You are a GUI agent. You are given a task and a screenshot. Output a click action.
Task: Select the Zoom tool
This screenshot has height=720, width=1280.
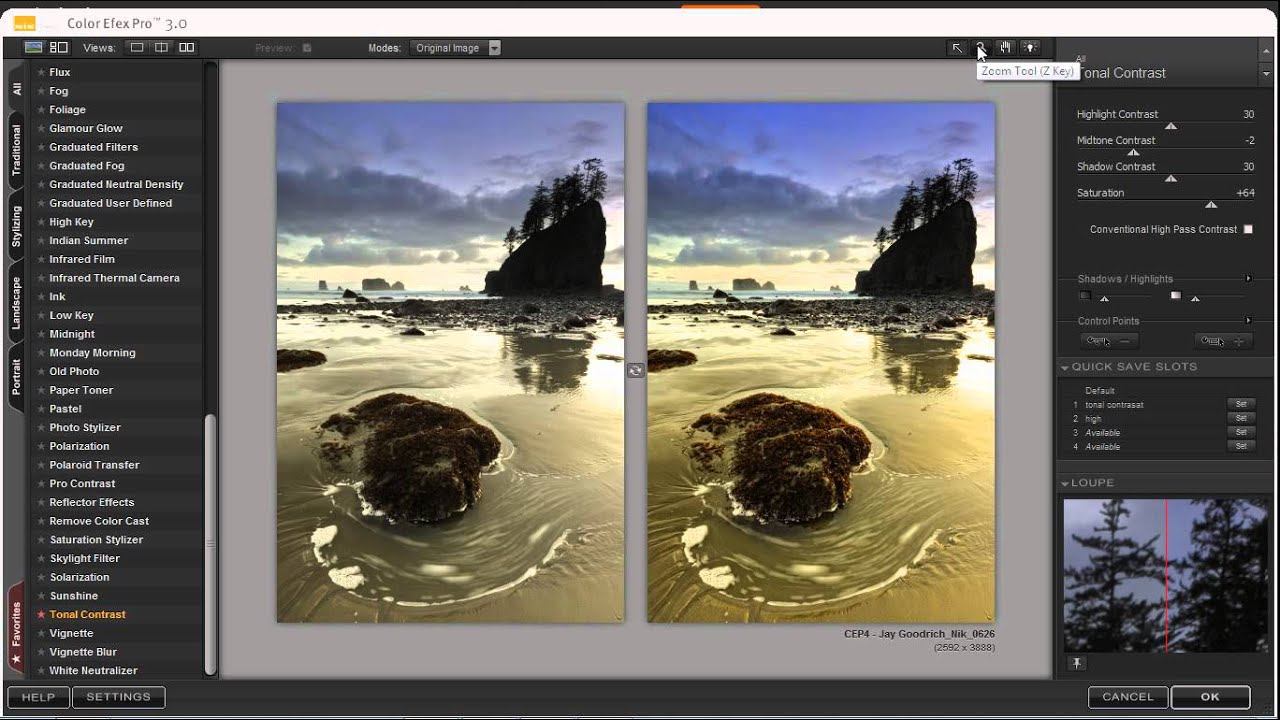pyautogui.click(x=981, y=47)
